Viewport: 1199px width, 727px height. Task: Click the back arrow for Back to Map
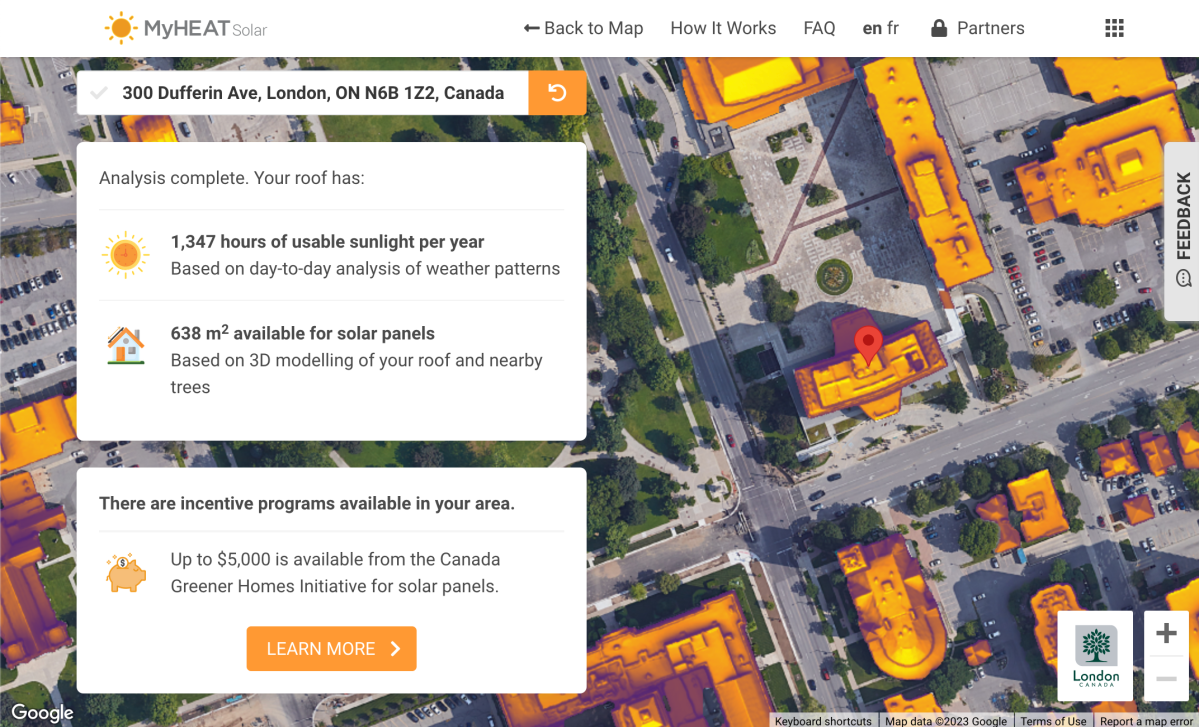click(x=531, y=28)
